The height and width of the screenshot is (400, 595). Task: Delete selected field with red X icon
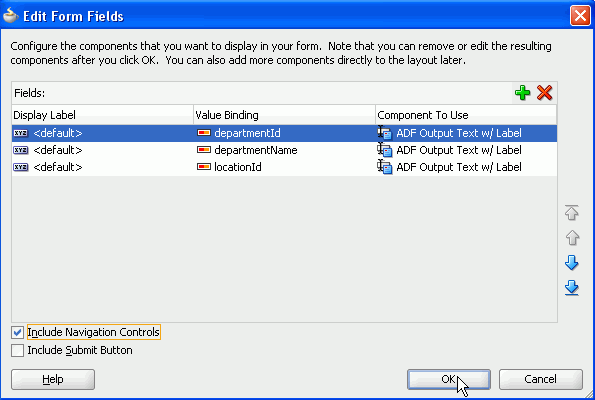pos(544,93)
